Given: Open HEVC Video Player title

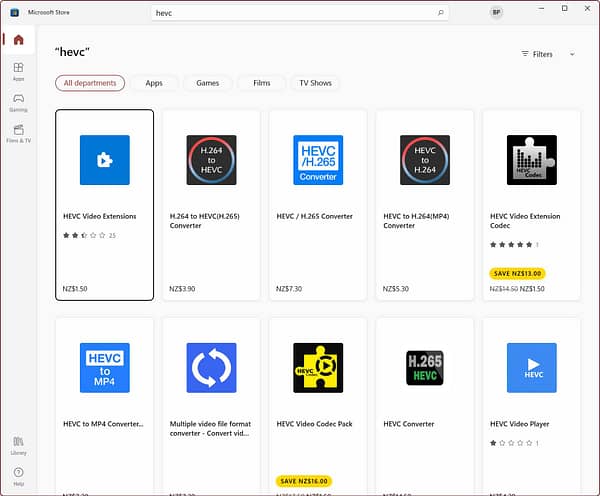Looking at the screenshot, I should coord(519,424).
